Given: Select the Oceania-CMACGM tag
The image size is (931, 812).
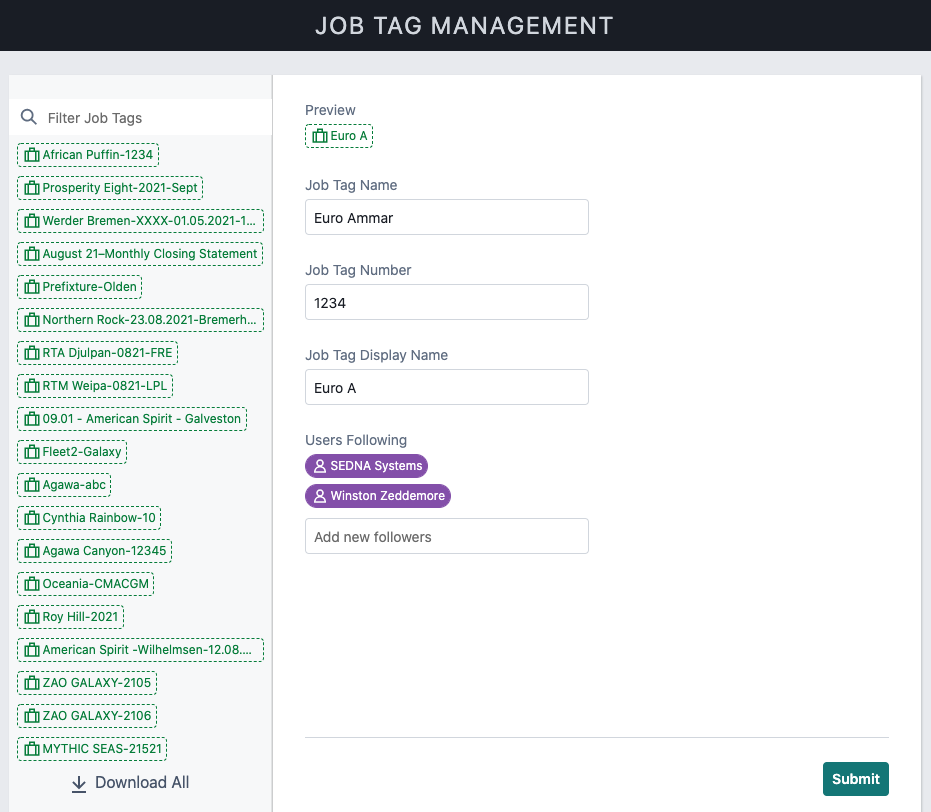Looking at the screenshot, I should (86, 583).
